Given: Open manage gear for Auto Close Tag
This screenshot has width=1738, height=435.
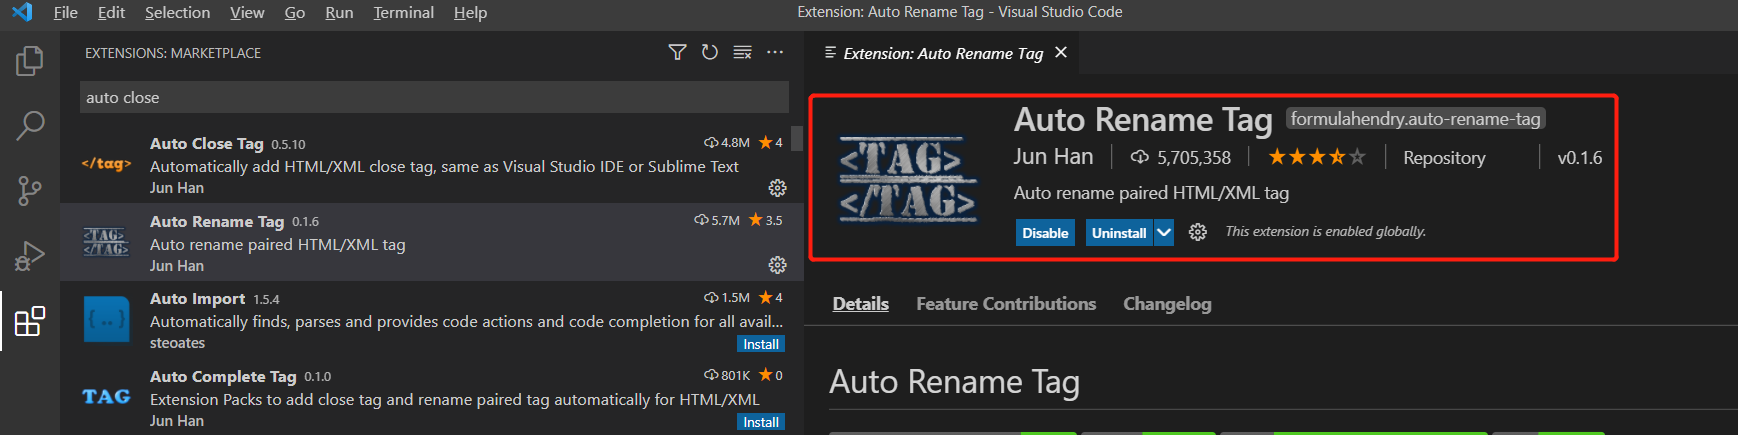Looking at the screenshot, I should [777, 188].
